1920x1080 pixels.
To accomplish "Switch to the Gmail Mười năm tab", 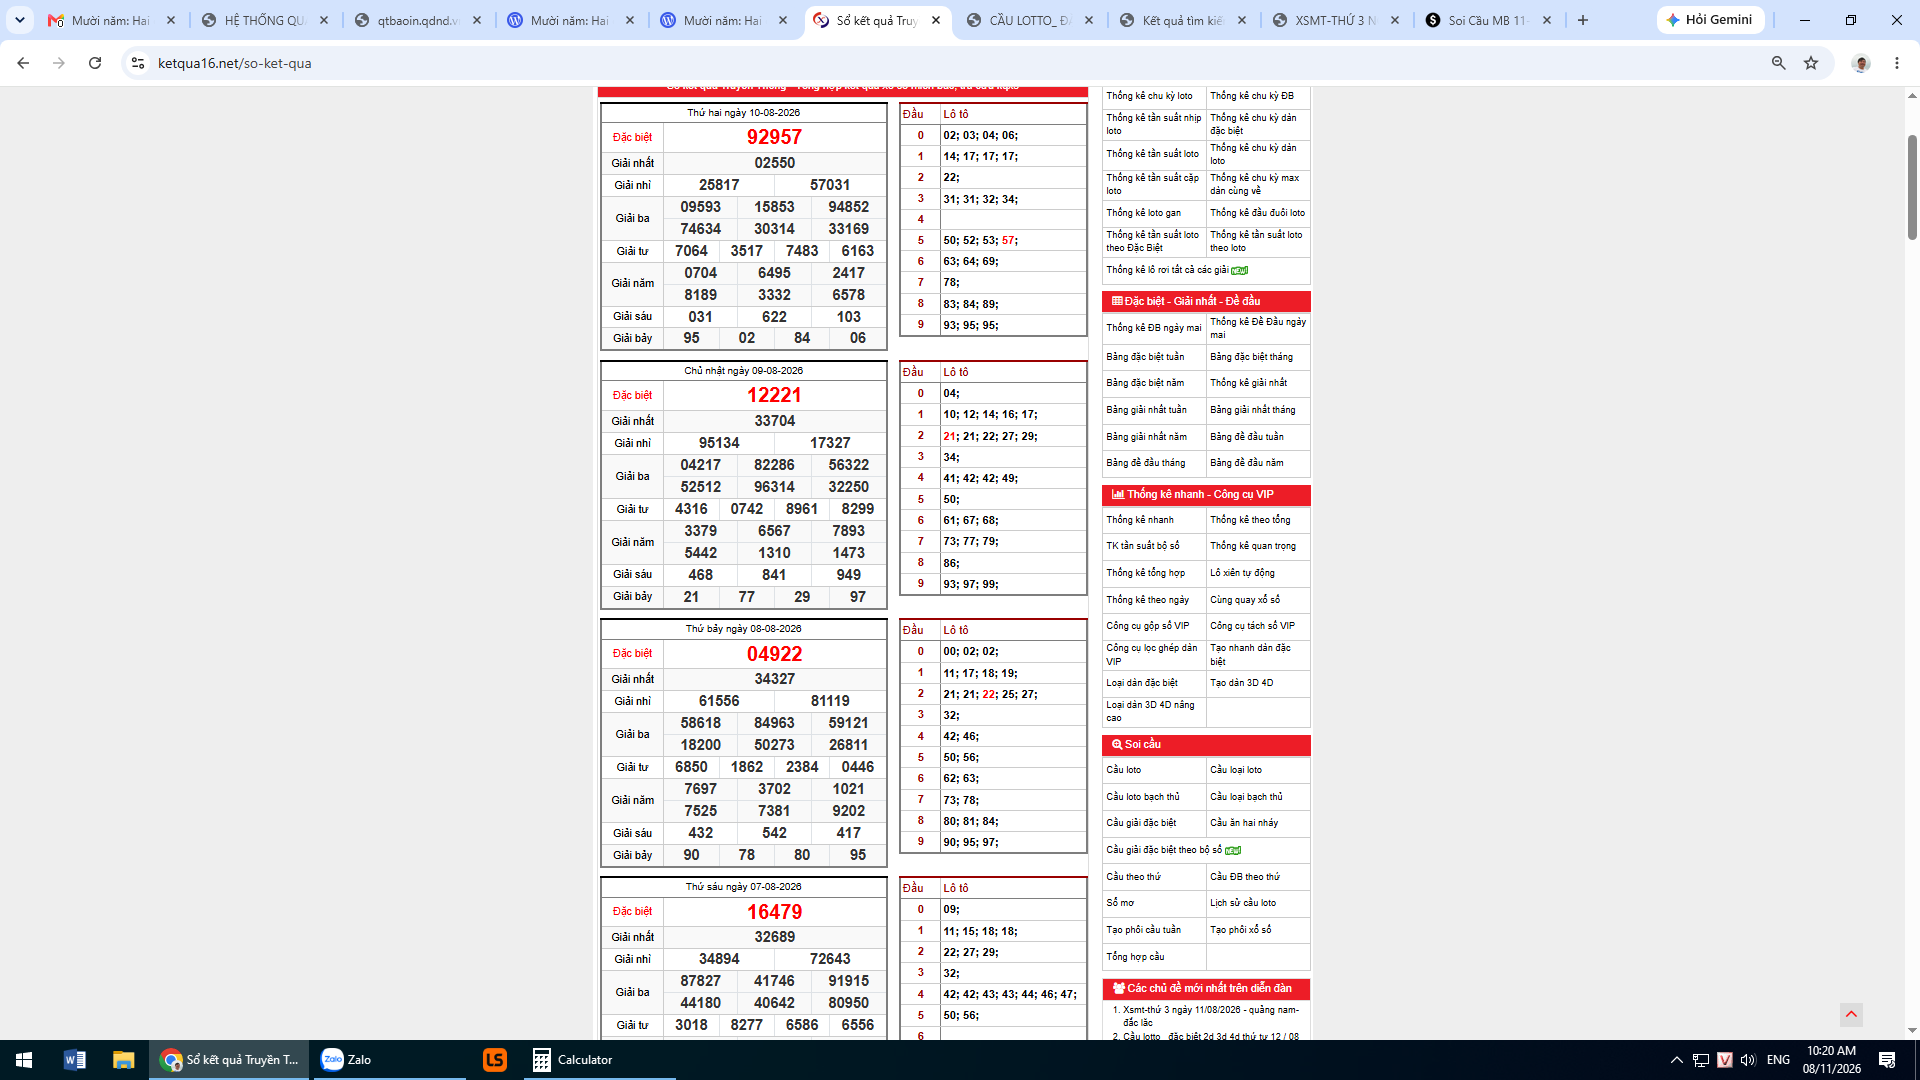I will tap(113, 20).
